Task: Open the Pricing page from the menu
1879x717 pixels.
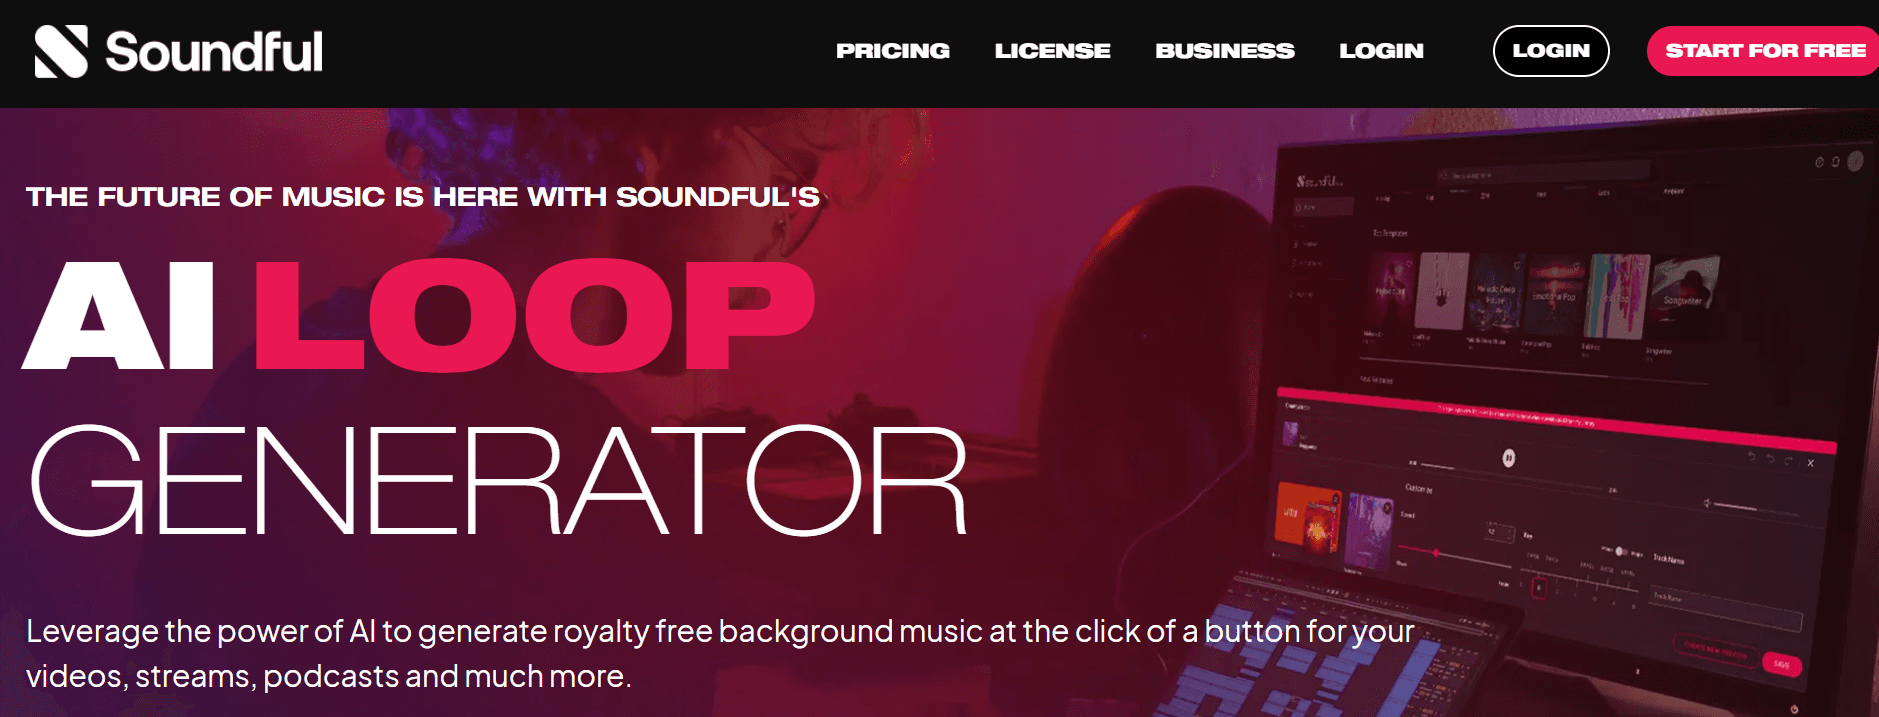Action: 893,51
